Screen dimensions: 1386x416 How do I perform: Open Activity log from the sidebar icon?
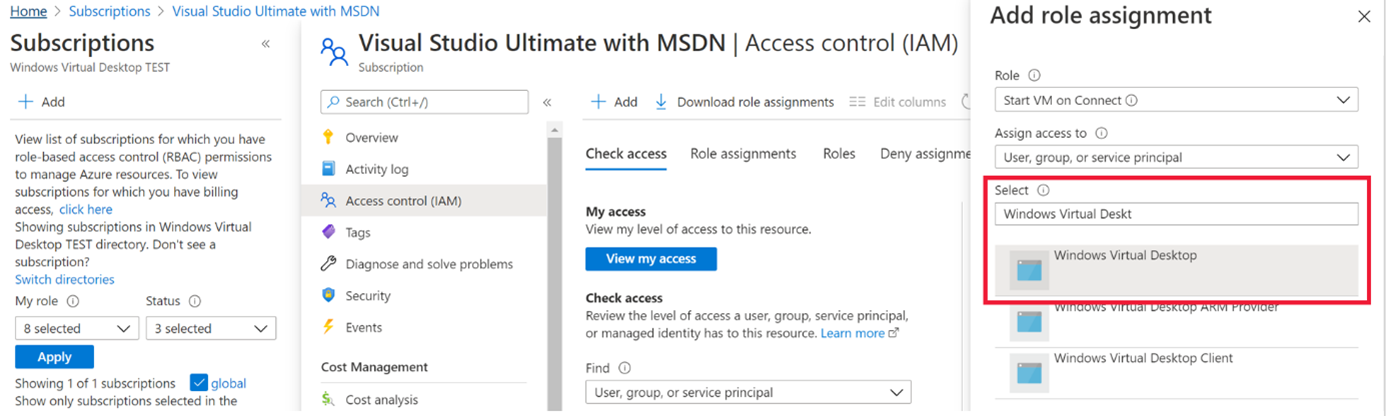coord(328,169)
